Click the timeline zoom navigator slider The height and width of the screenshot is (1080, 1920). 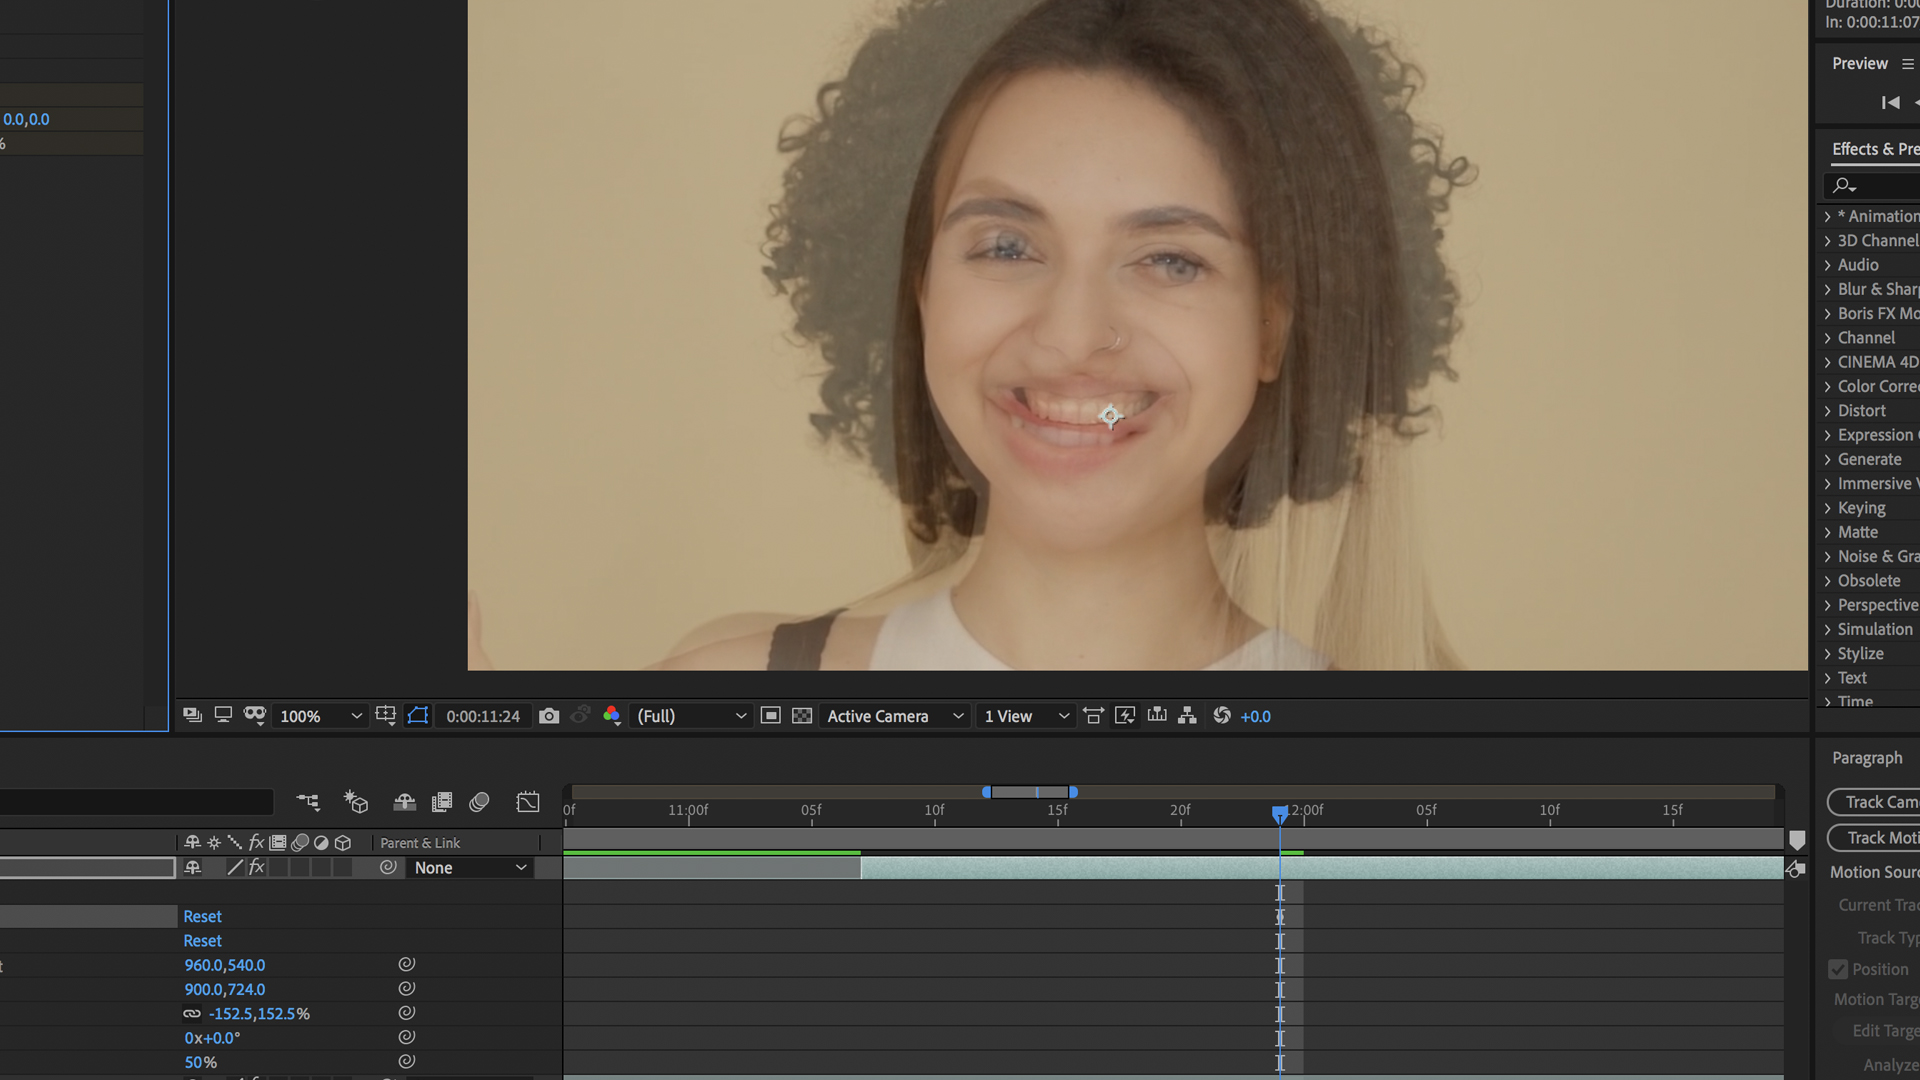coord(1030,792)
